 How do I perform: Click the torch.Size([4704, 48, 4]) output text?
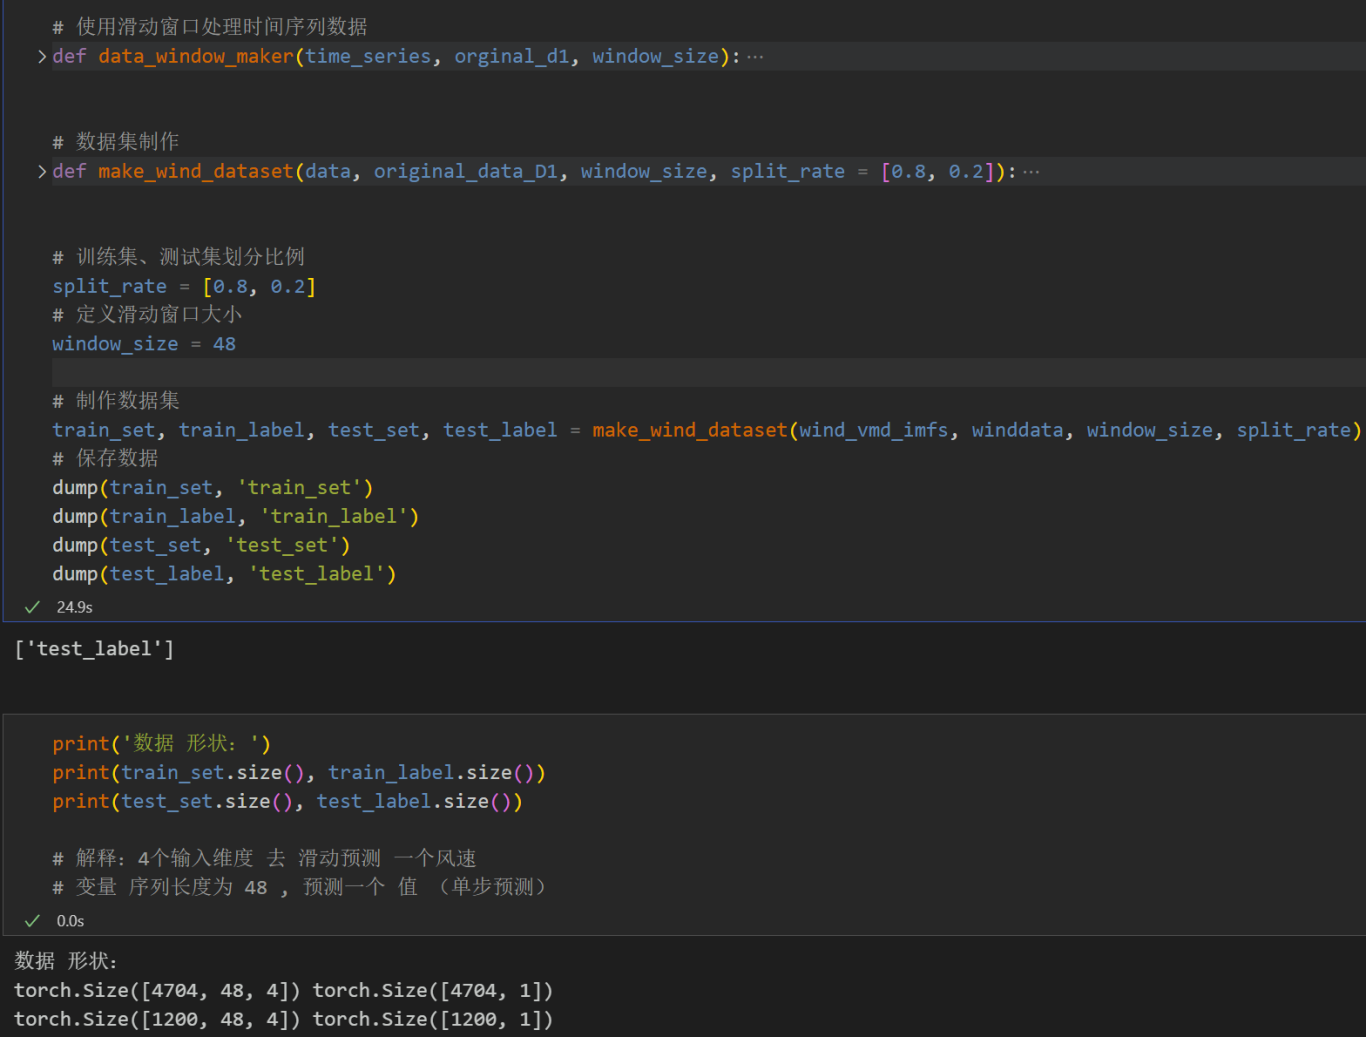click(156, 991)
